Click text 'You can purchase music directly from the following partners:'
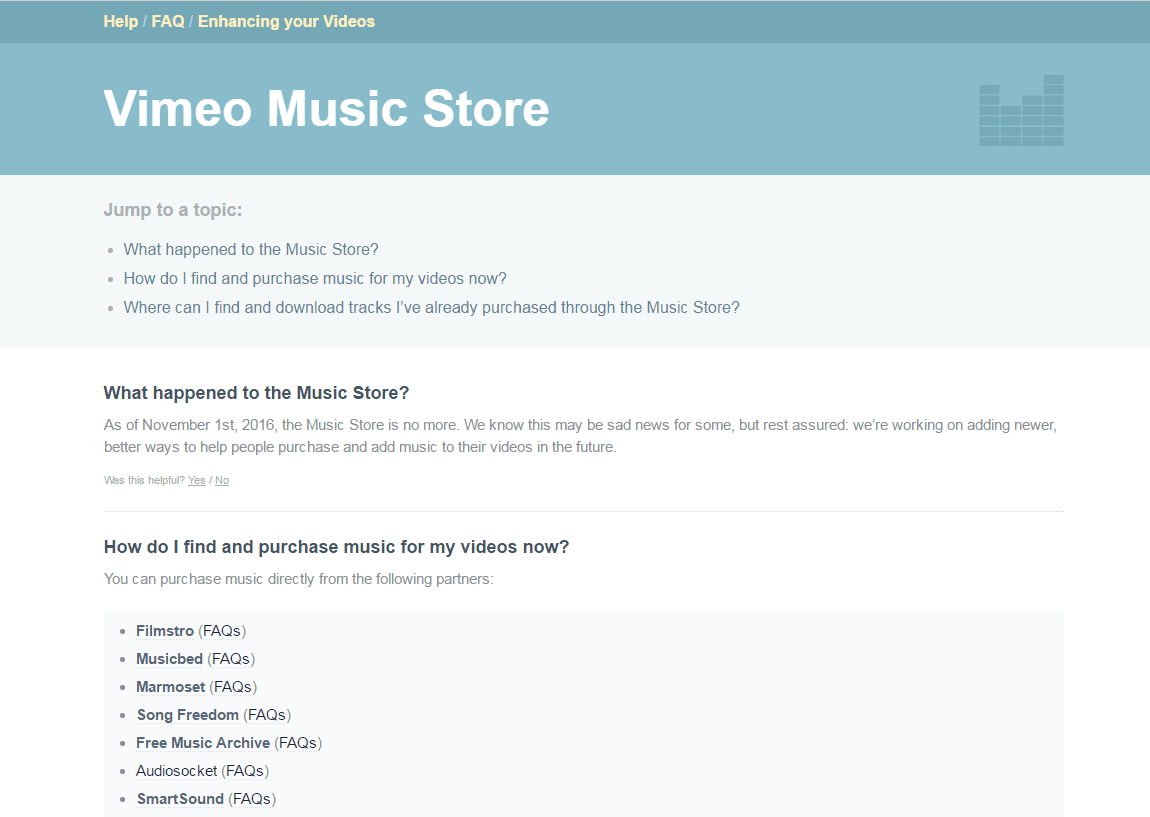1150x817 pixels. pos(299,579)
